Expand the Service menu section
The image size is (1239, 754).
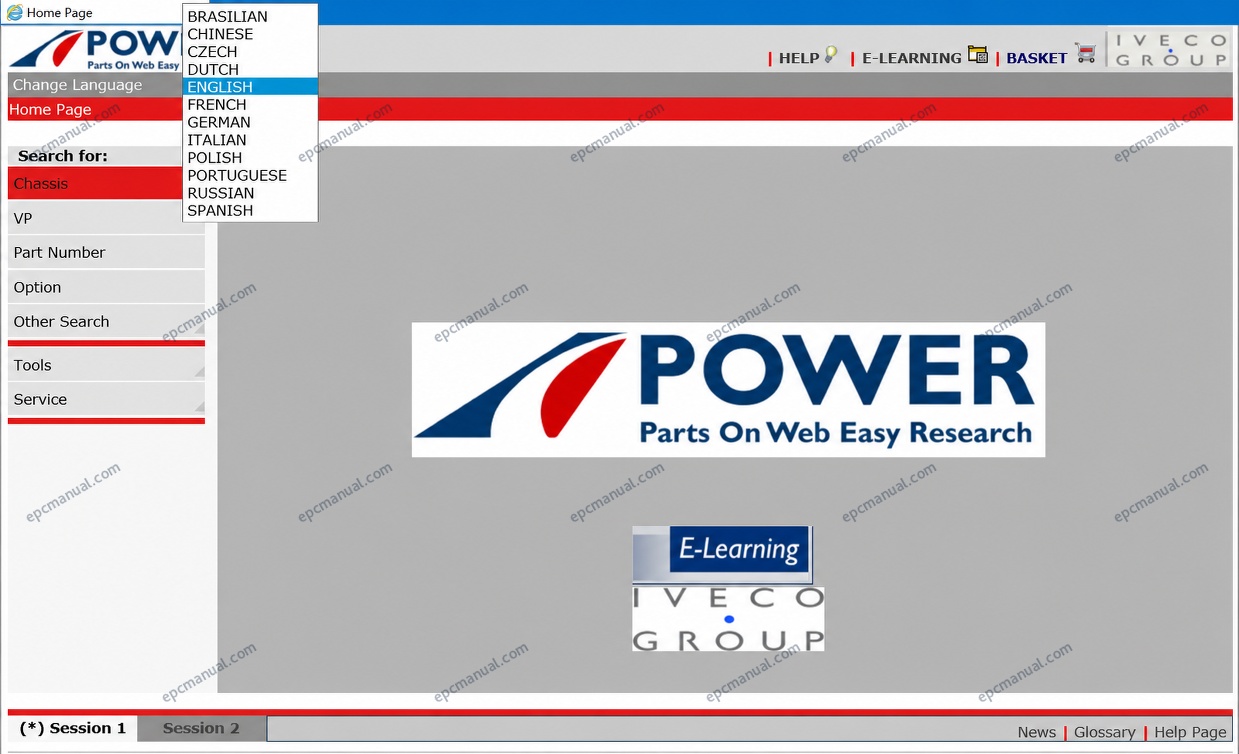click(x=106, y=399)
